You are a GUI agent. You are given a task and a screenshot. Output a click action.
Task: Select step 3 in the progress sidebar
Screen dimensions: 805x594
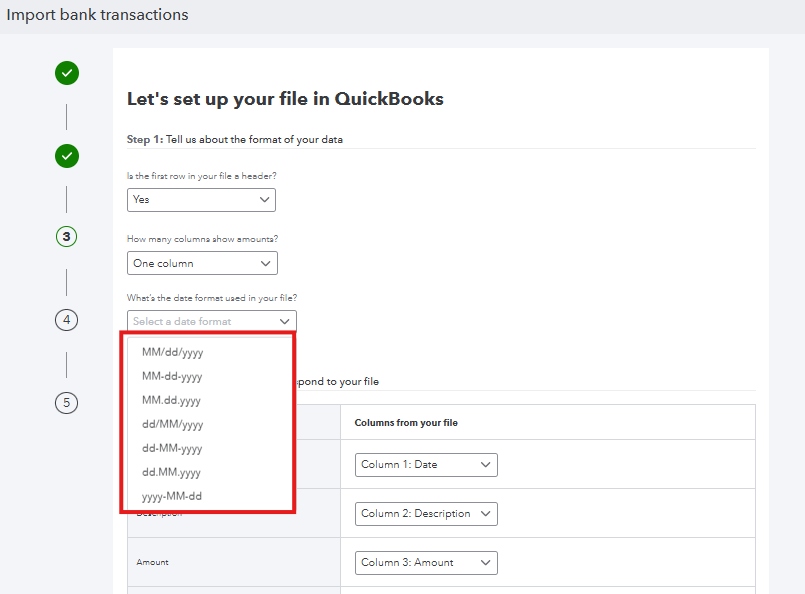tap(66, 236)
